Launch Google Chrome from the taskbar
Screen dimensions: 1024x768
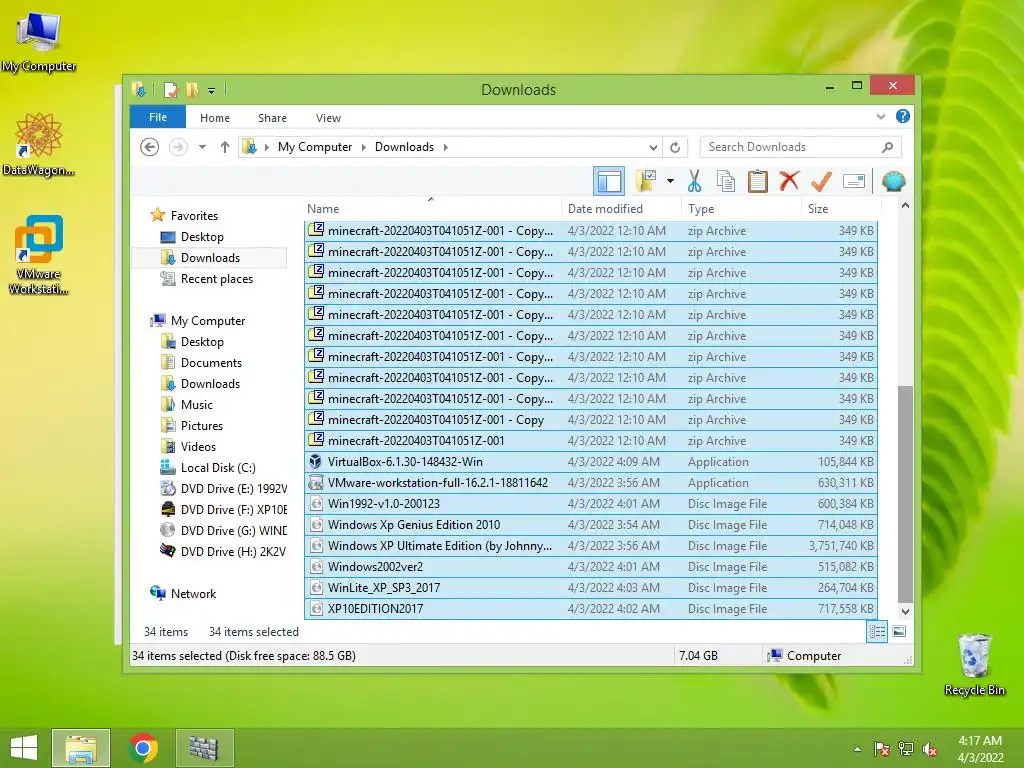click(143, 748)
